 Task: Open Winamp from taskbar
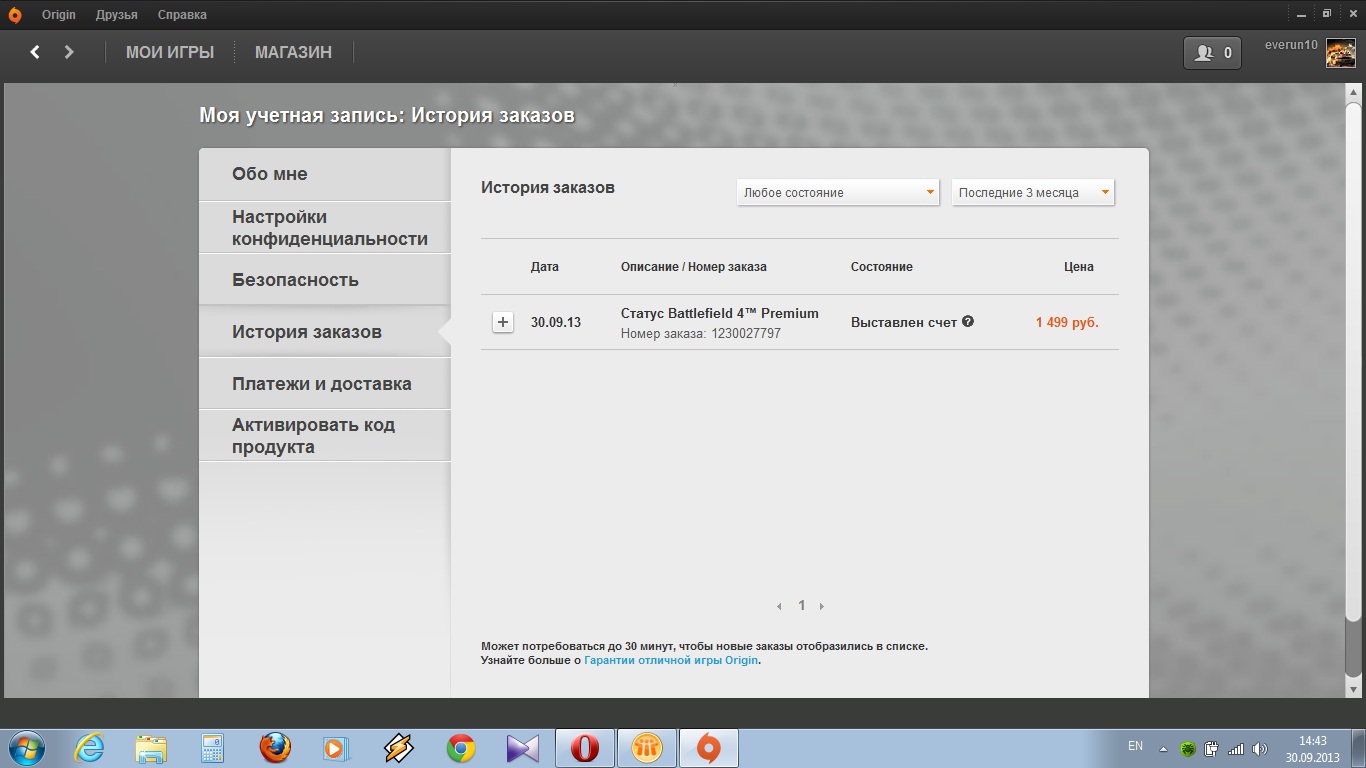(398, 748)
